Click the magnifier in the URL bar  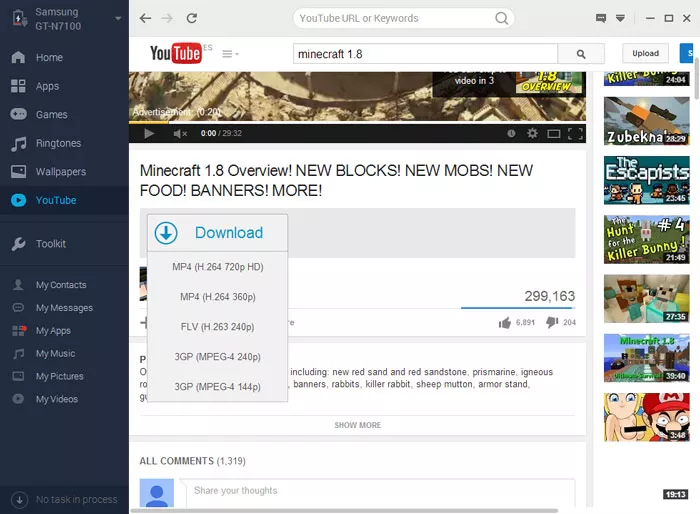(x=501, y=18)
